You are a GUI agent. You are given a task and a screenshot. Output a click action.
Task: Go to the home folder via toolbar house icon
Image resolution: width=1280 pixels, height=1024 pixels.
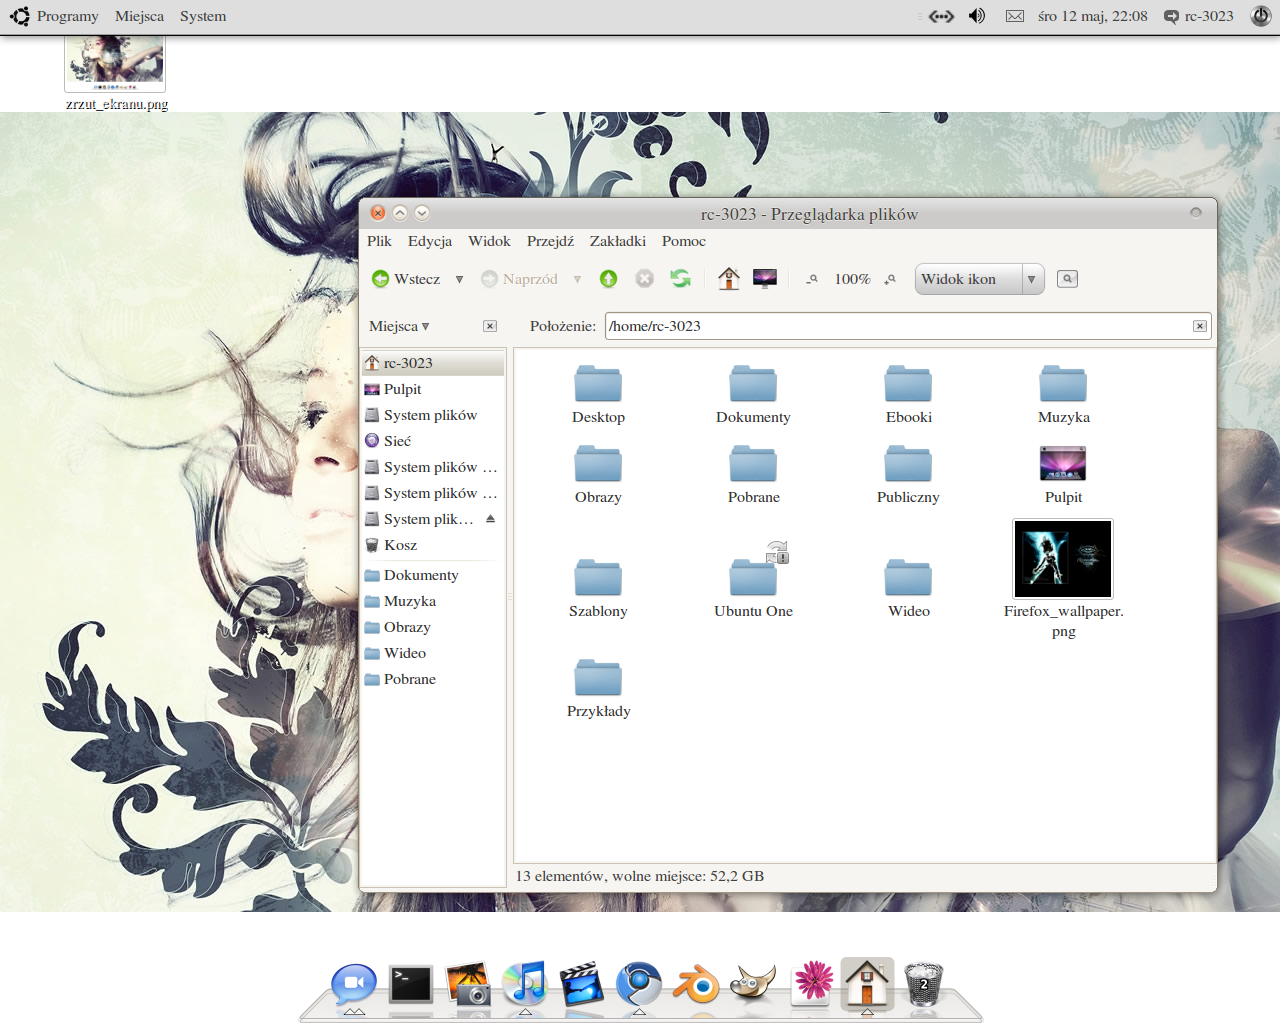coord(729,279)
